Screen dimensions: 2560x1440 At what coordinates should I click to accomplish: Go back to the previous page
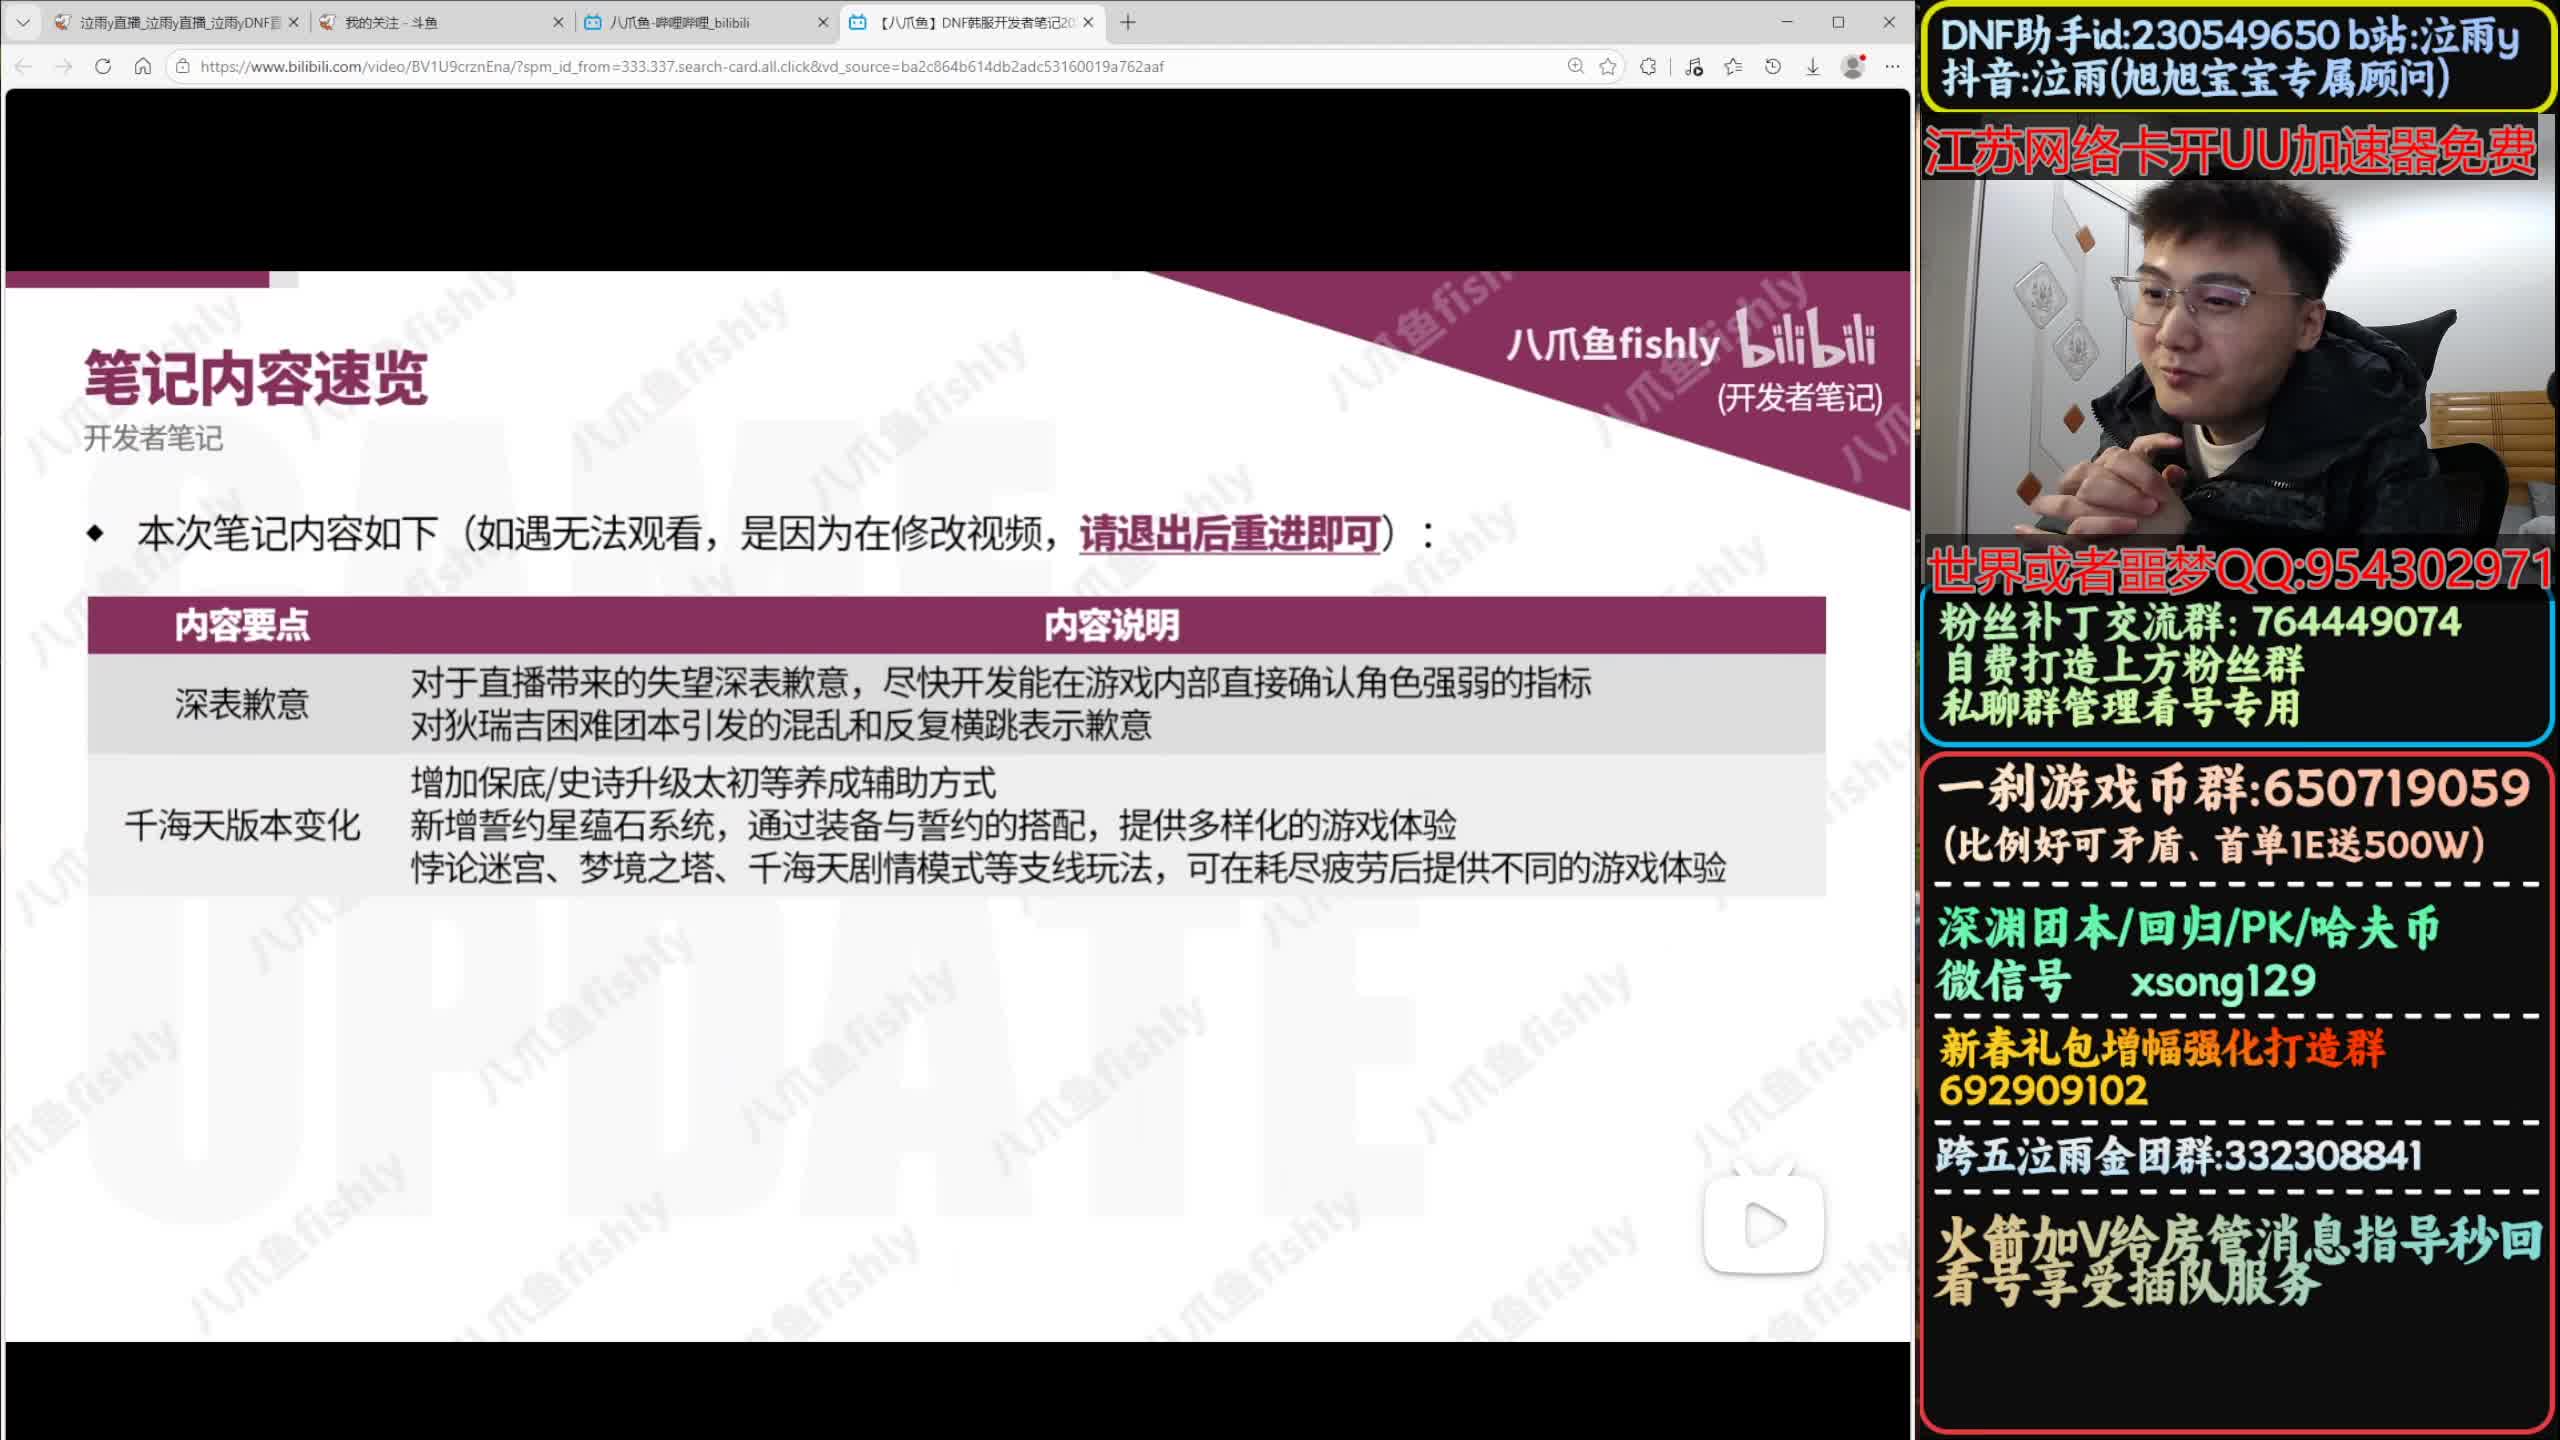pos(24,66)
